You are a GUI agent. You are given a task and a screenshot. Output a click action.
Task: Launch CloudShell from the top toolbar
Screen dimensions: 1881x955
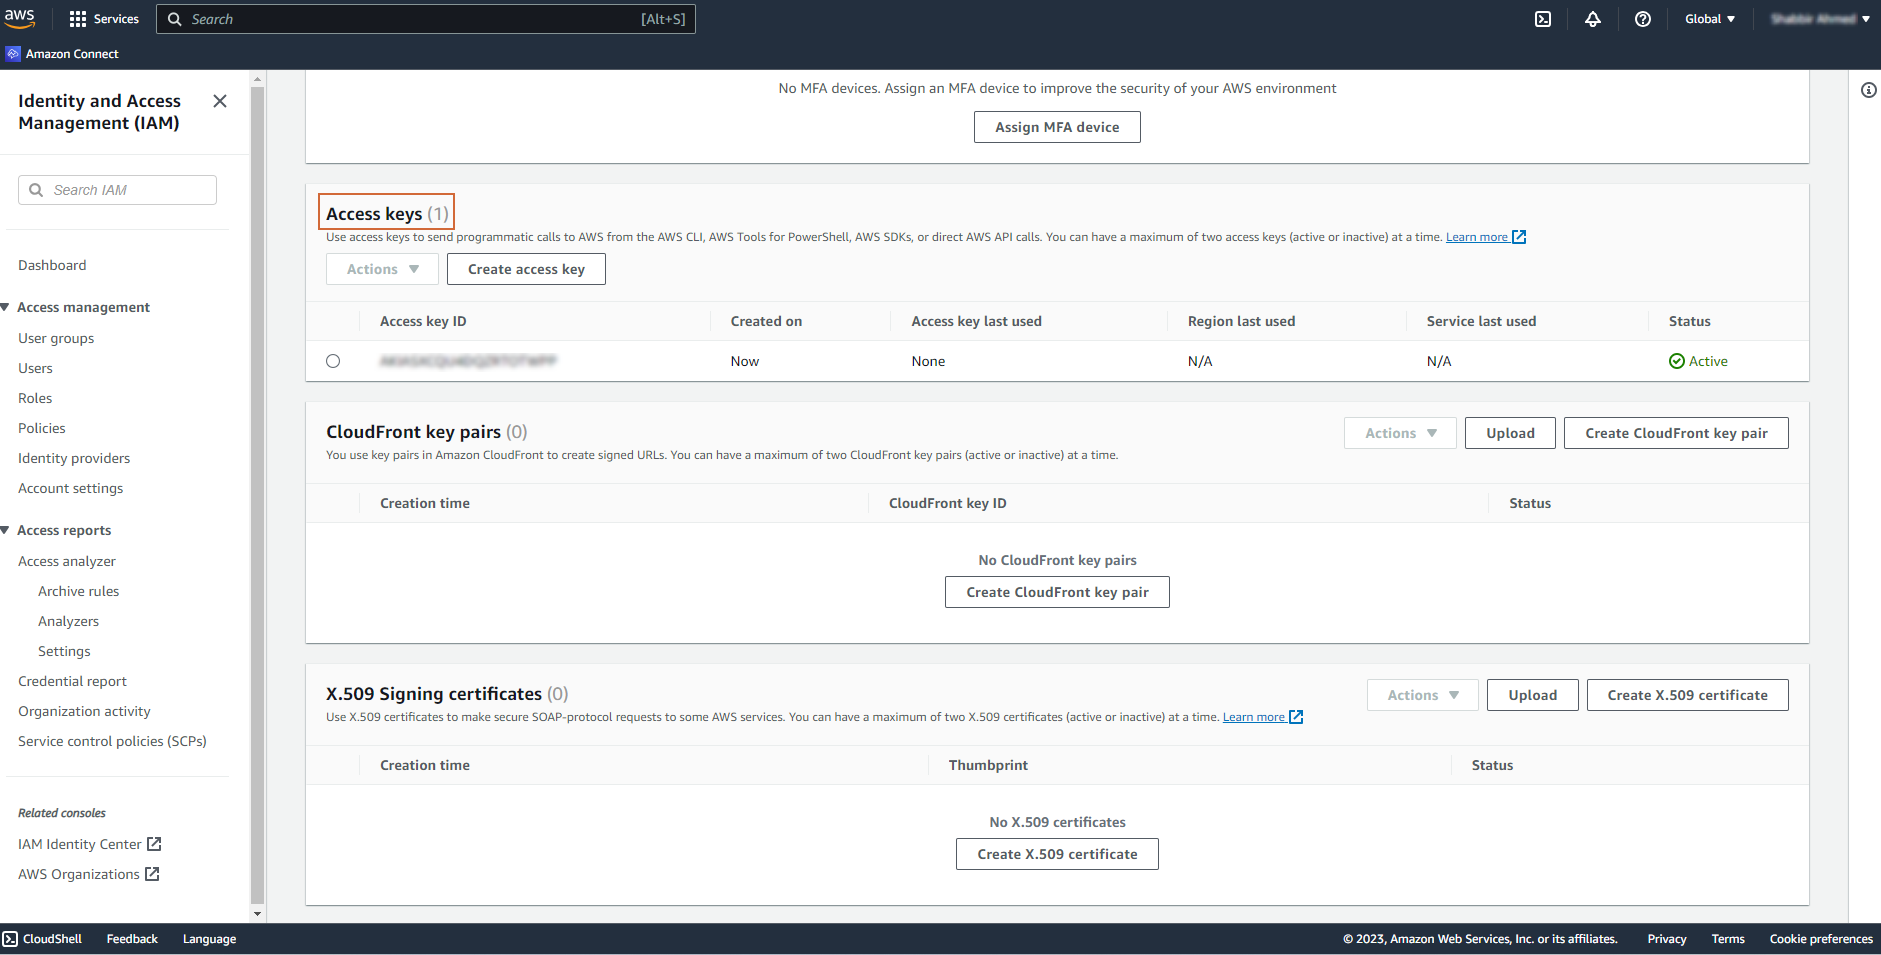pos(1543,19)
